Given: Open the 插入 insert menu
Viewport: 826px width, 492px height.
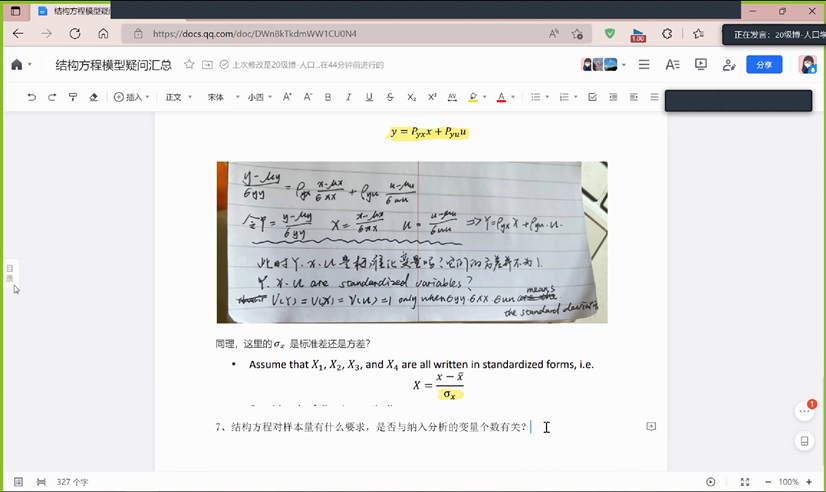Looking at the screenshot, I should tap(132, 97).
